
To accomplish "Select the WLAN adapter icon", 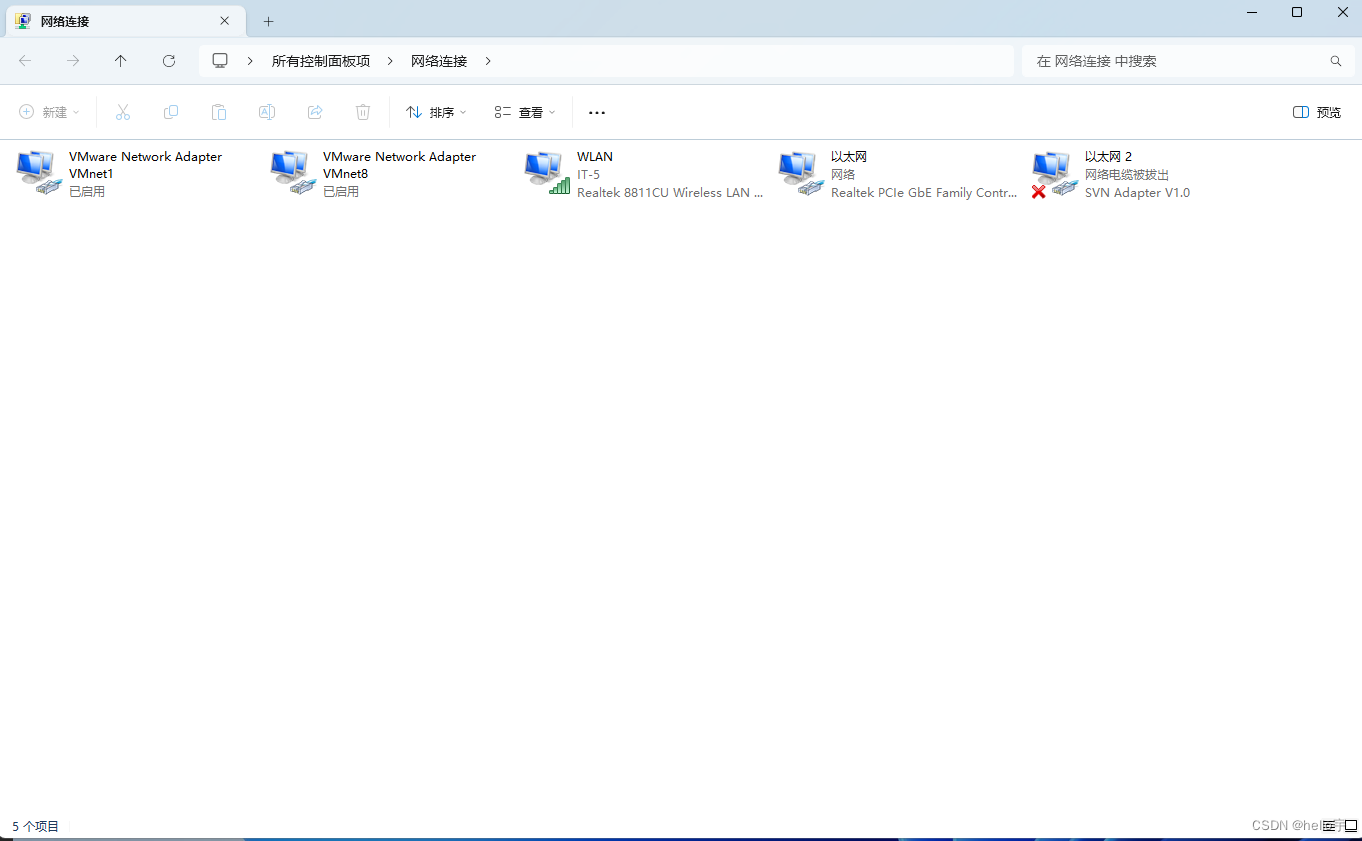I will [547, 172].
